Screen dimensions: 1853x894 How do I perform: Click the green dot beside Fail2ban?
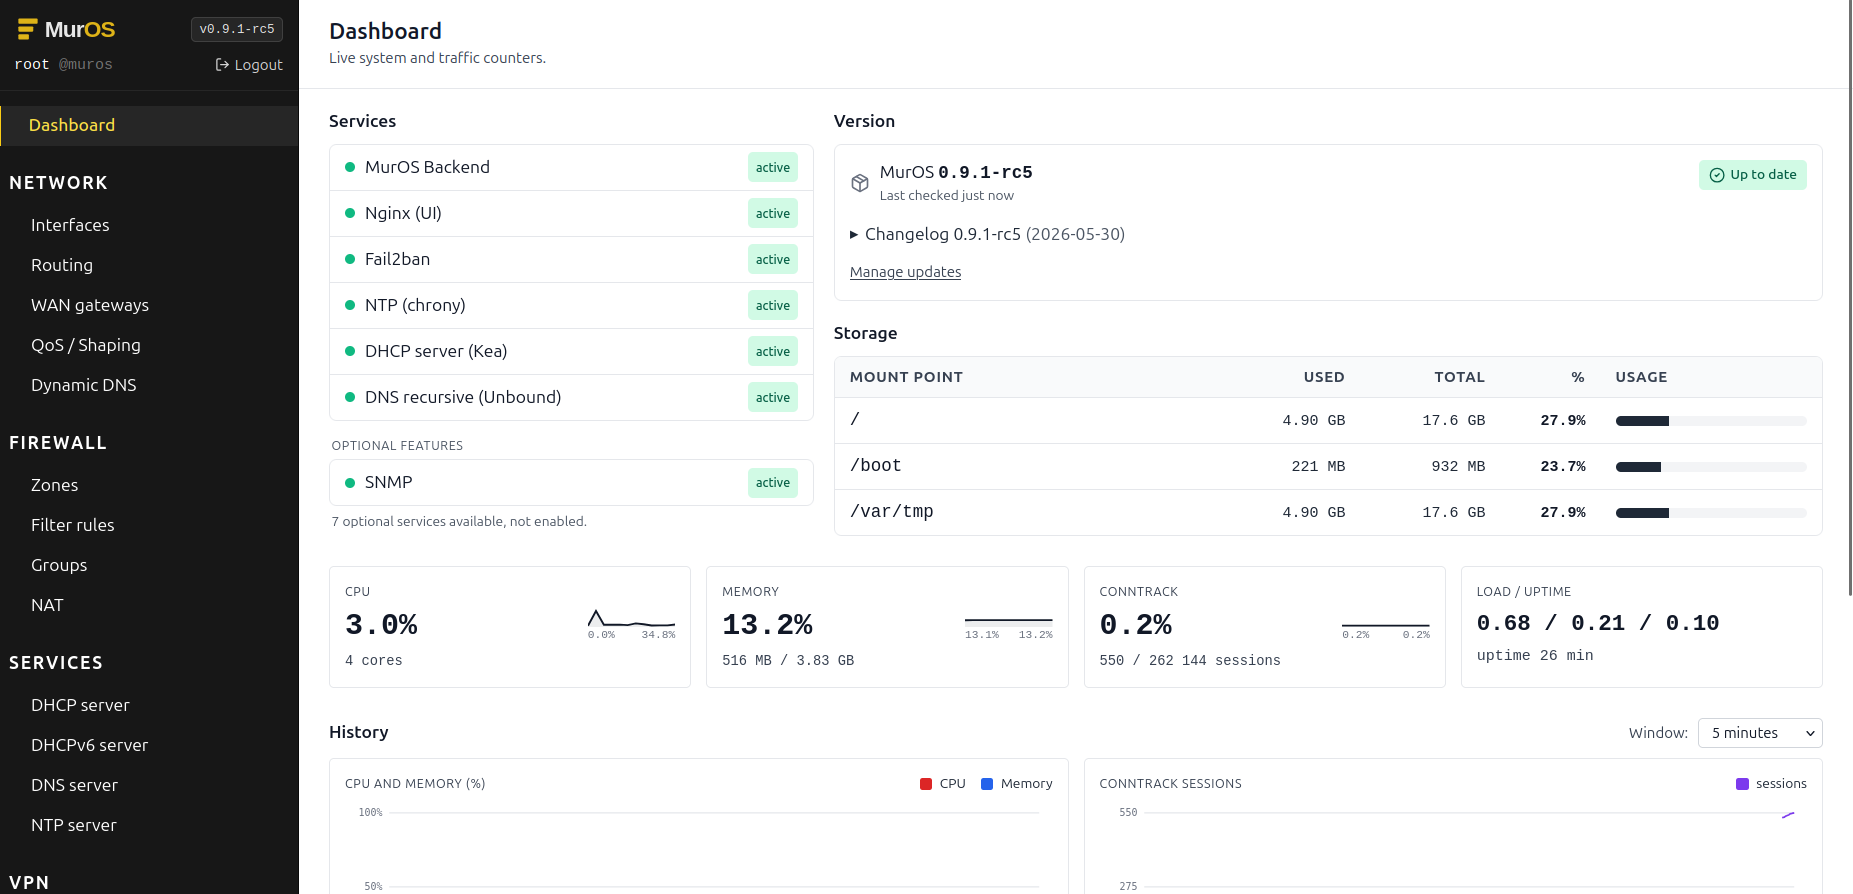coord(350,259)
